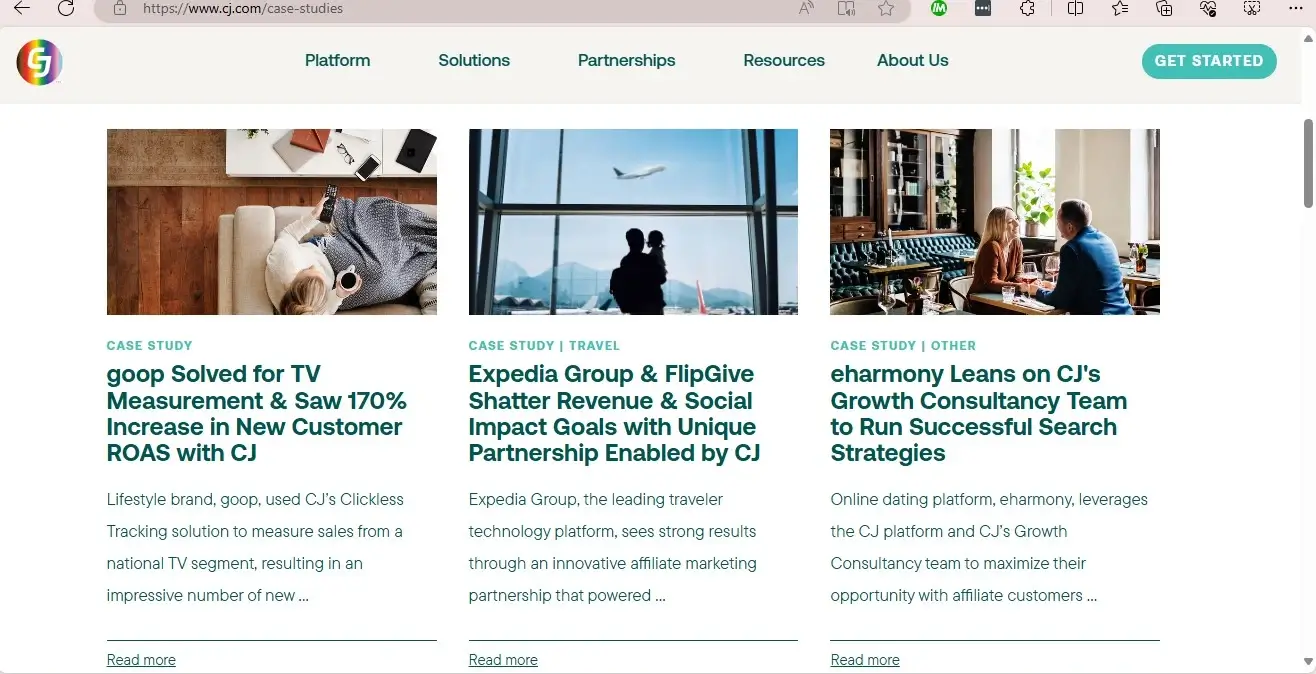The height and width of the screenshot is (674, 1316).
Task: Reload the page with the refresh icon
Action: (x=66, y=8)
